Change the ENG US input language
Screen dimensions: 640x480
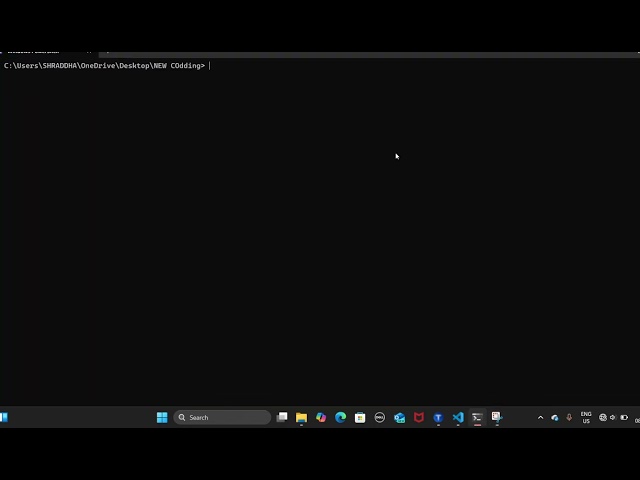586,417
